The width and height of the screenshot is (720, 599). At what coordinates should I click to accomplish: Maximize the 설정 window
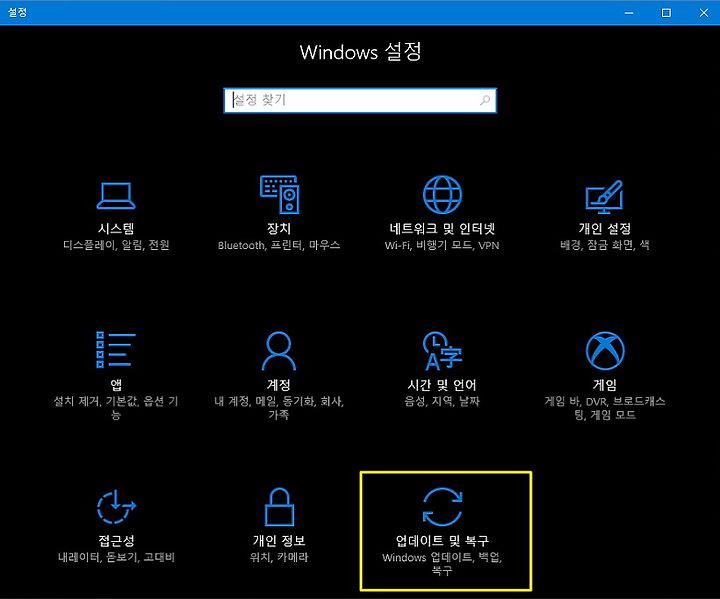[x=666, y=13]
